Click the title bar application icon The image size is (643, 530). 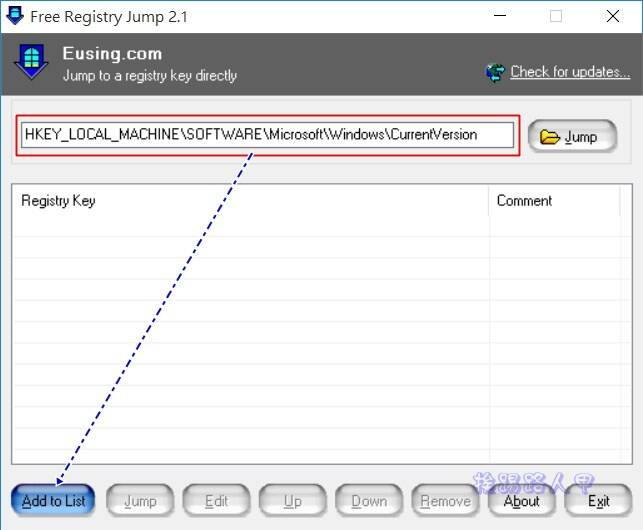coord(15,16)
